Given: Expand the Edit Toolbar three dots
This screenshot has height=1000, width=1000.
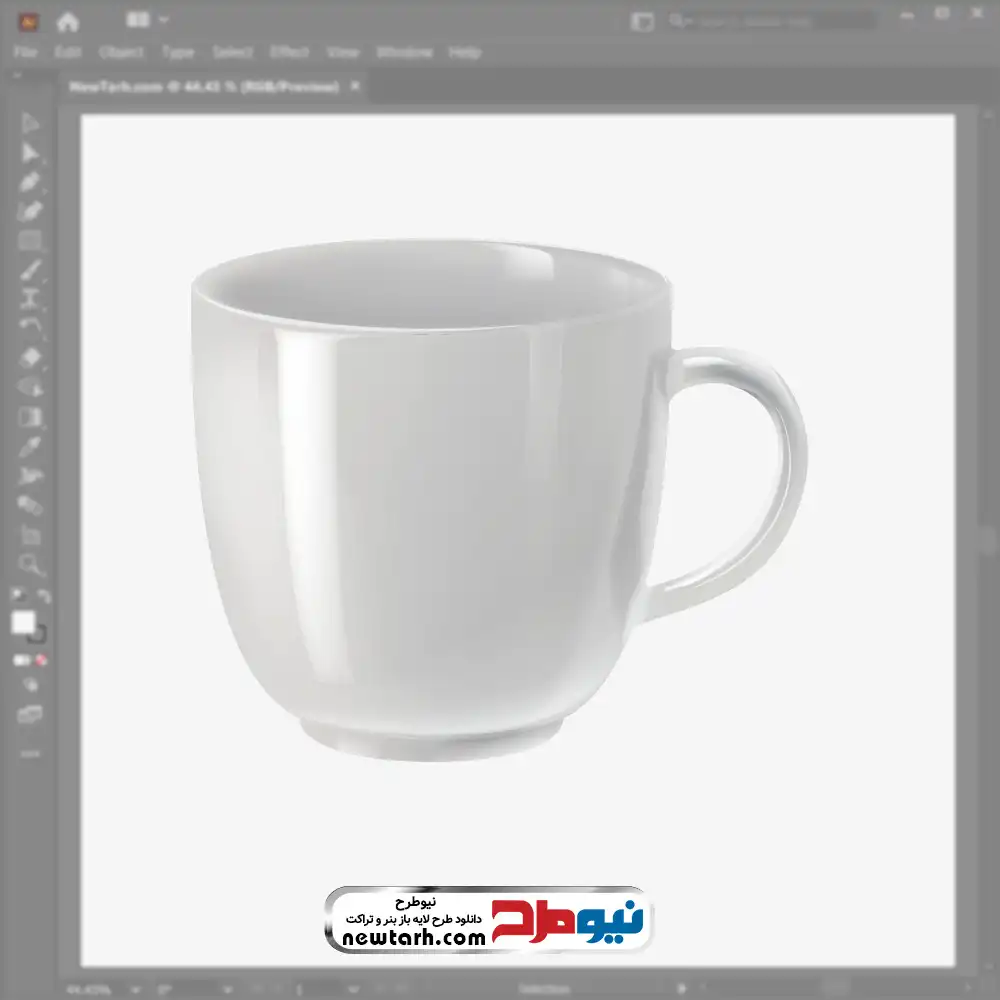Looking at the screenshot, I should coord(30,753).
